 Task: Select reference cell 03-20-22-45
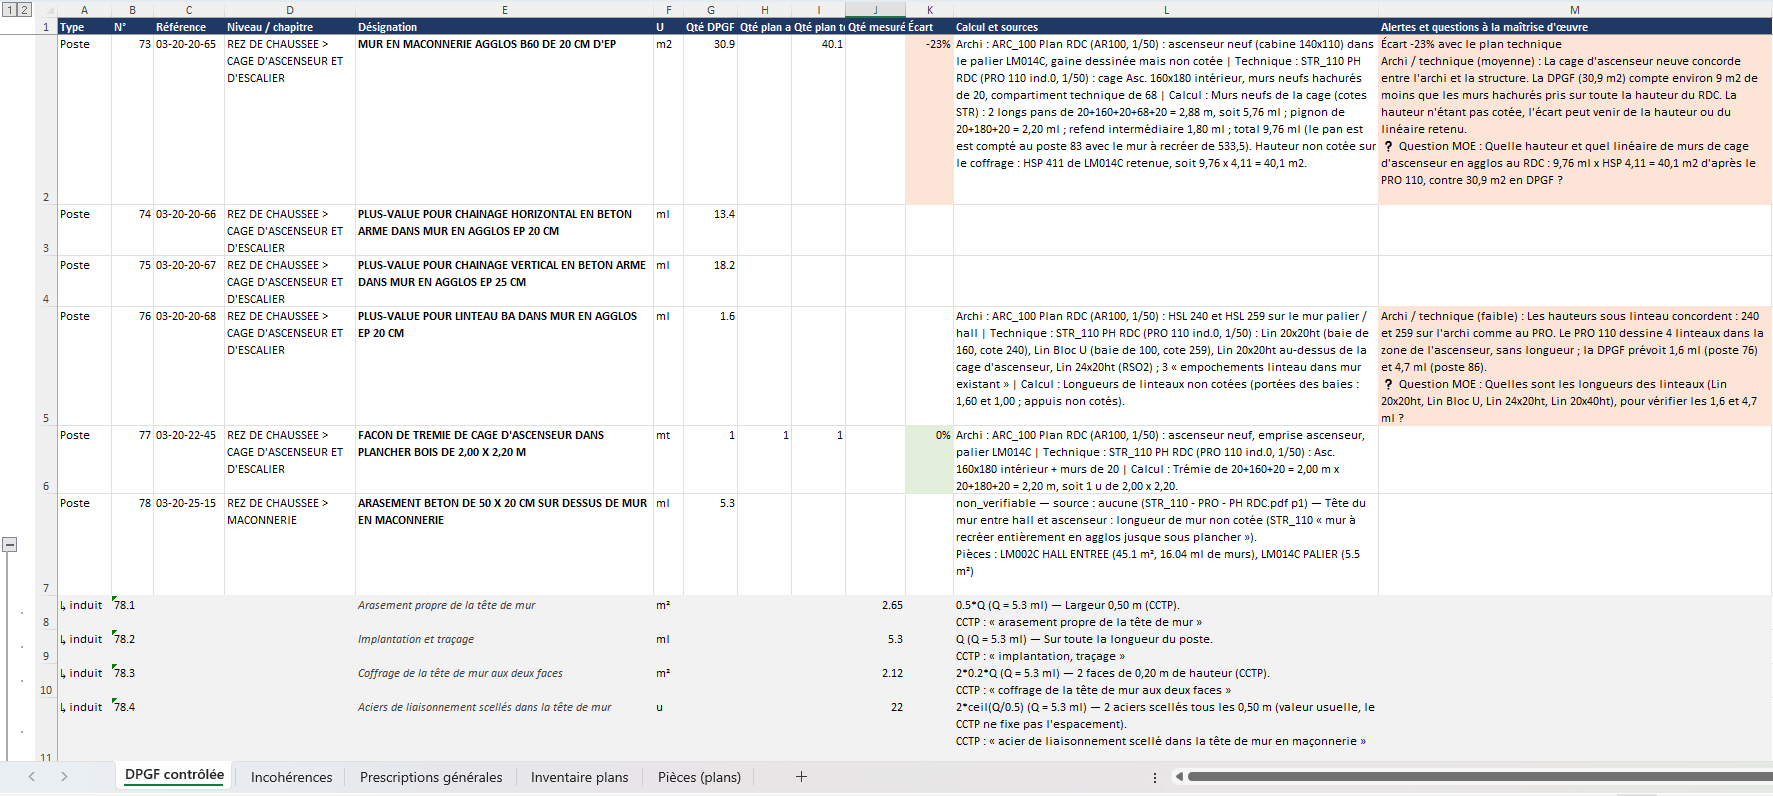[x=189, y=460]
